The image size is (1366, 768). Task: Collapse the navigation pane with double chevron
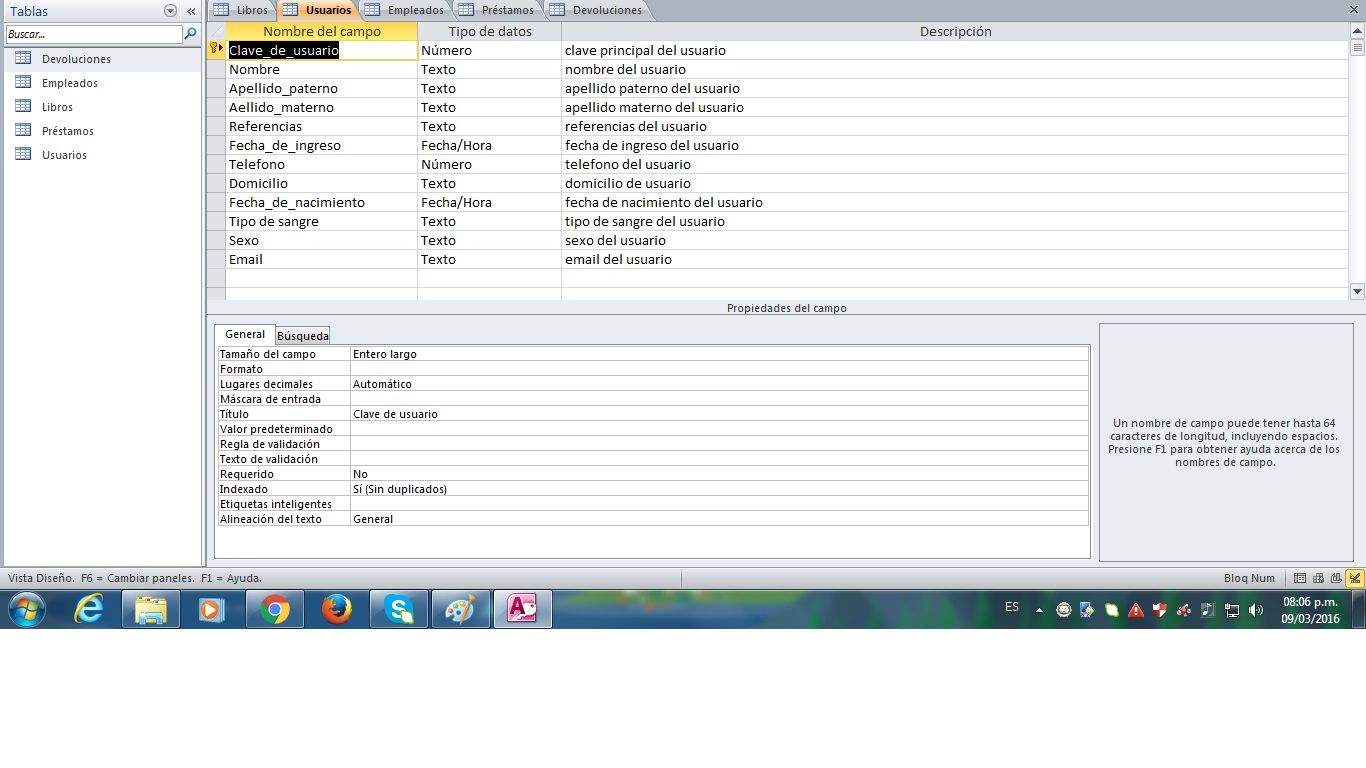(x=191, y=11)
